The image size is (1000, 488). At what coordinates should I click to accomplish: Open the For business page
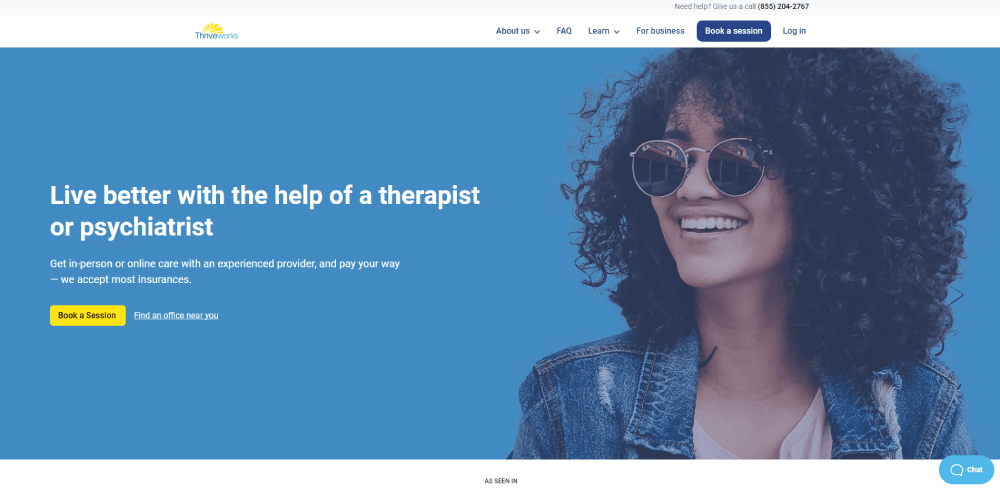click(x=660, y=31)
